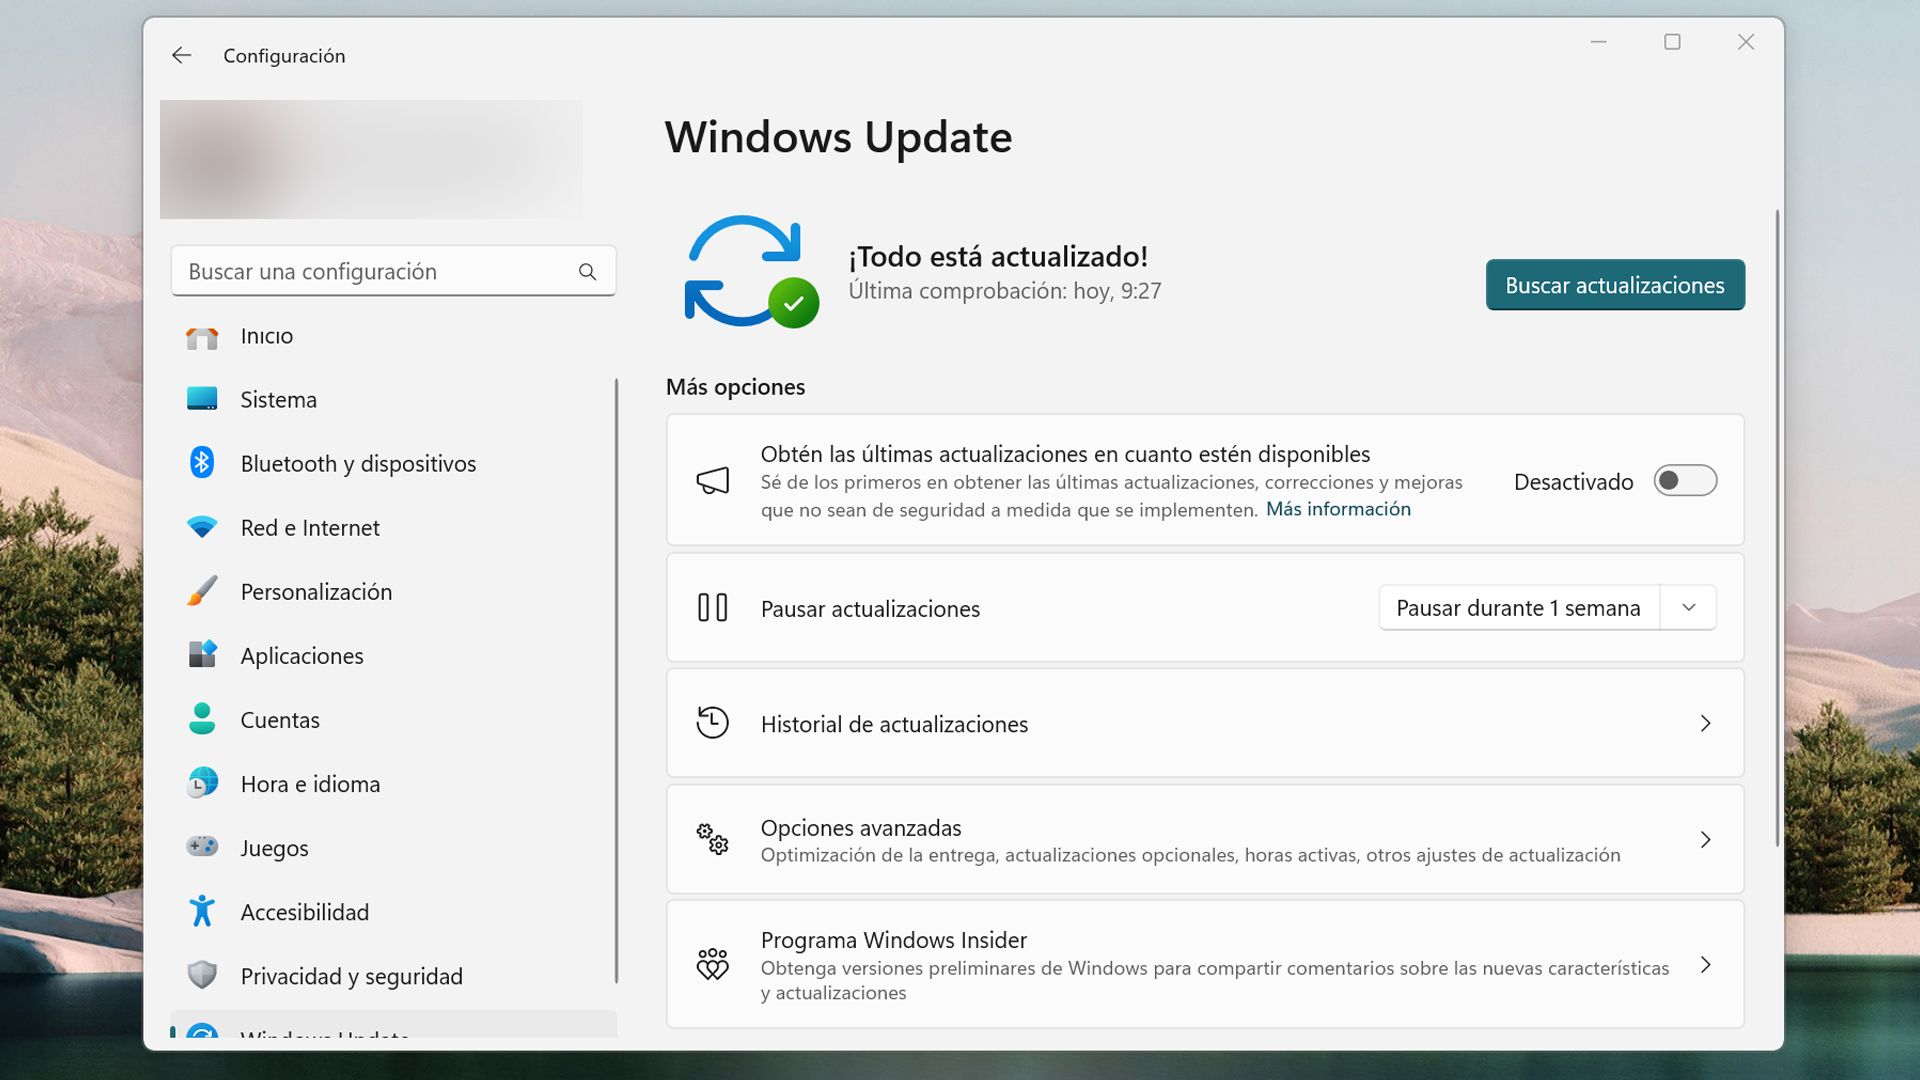The height and width of the screenshot is (1080, 1920).
Task: Minimize the Configuración window
Action: coord(1598,42)
